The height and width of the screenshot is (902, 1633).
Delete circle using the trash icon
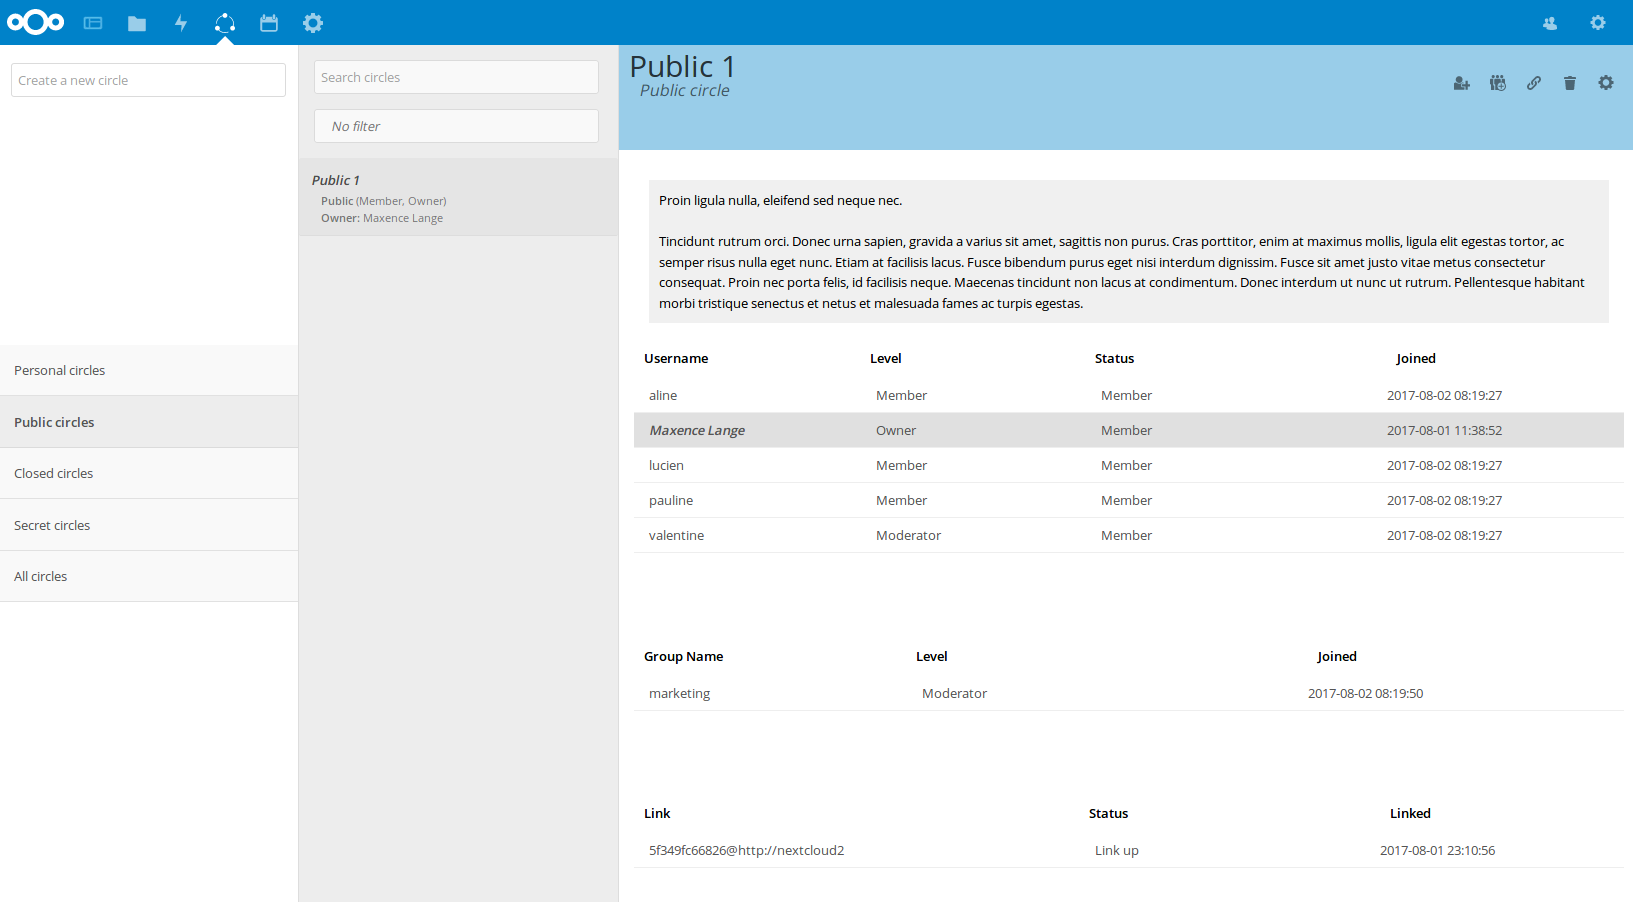1569,83
